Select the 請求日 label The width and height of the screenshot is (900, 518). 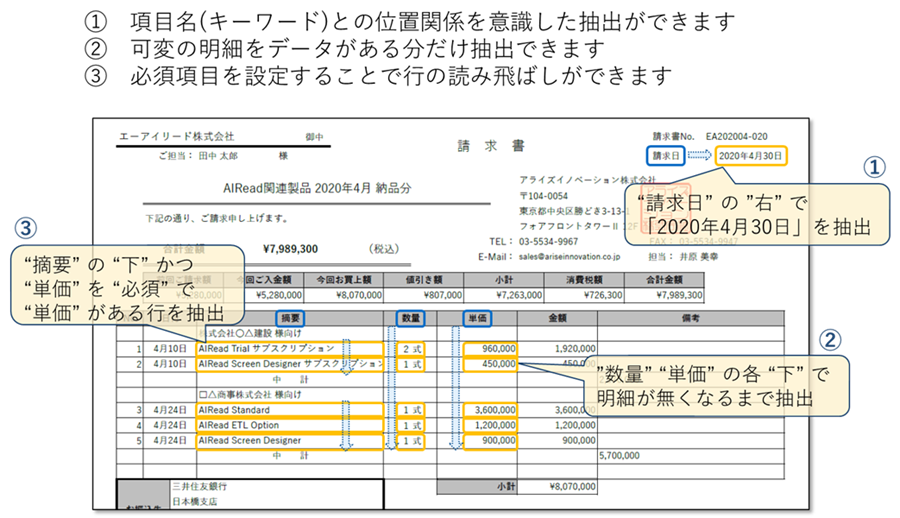(666, 156)
